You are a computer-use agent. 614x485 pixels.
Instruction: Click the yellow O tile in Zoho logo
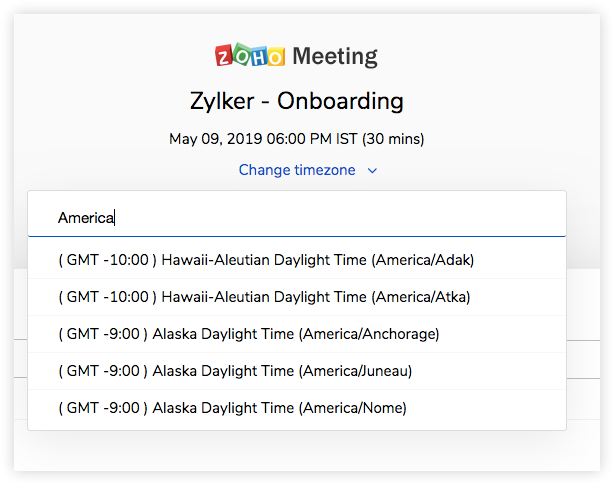275,55
